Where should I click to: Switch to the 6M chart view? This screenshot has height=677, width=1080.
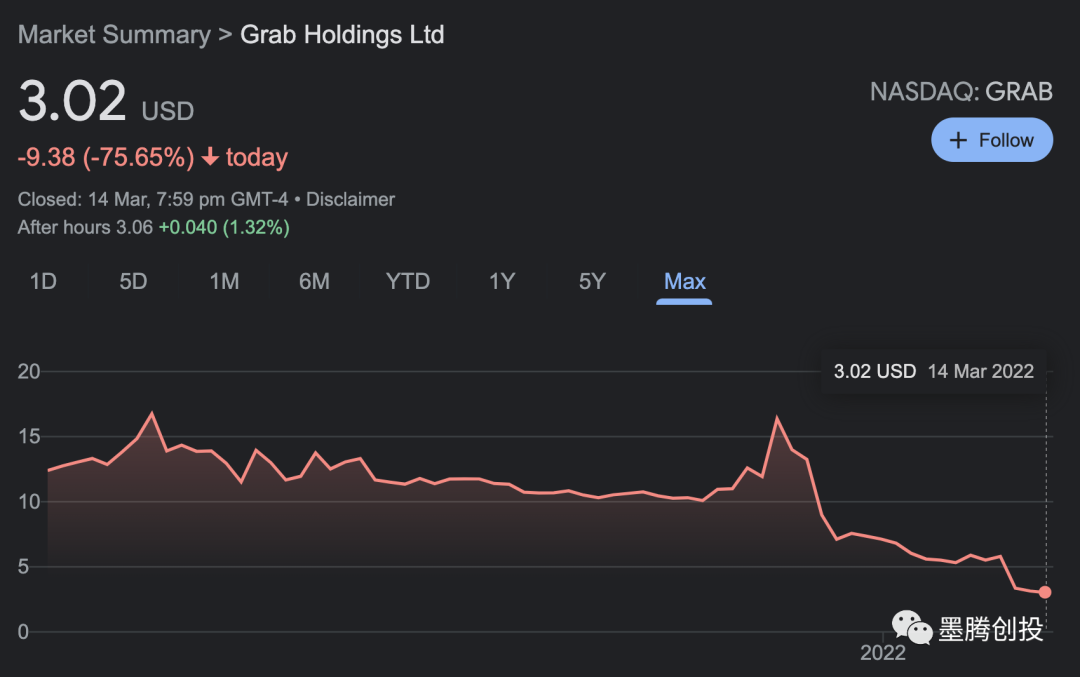tap(314, 282)
